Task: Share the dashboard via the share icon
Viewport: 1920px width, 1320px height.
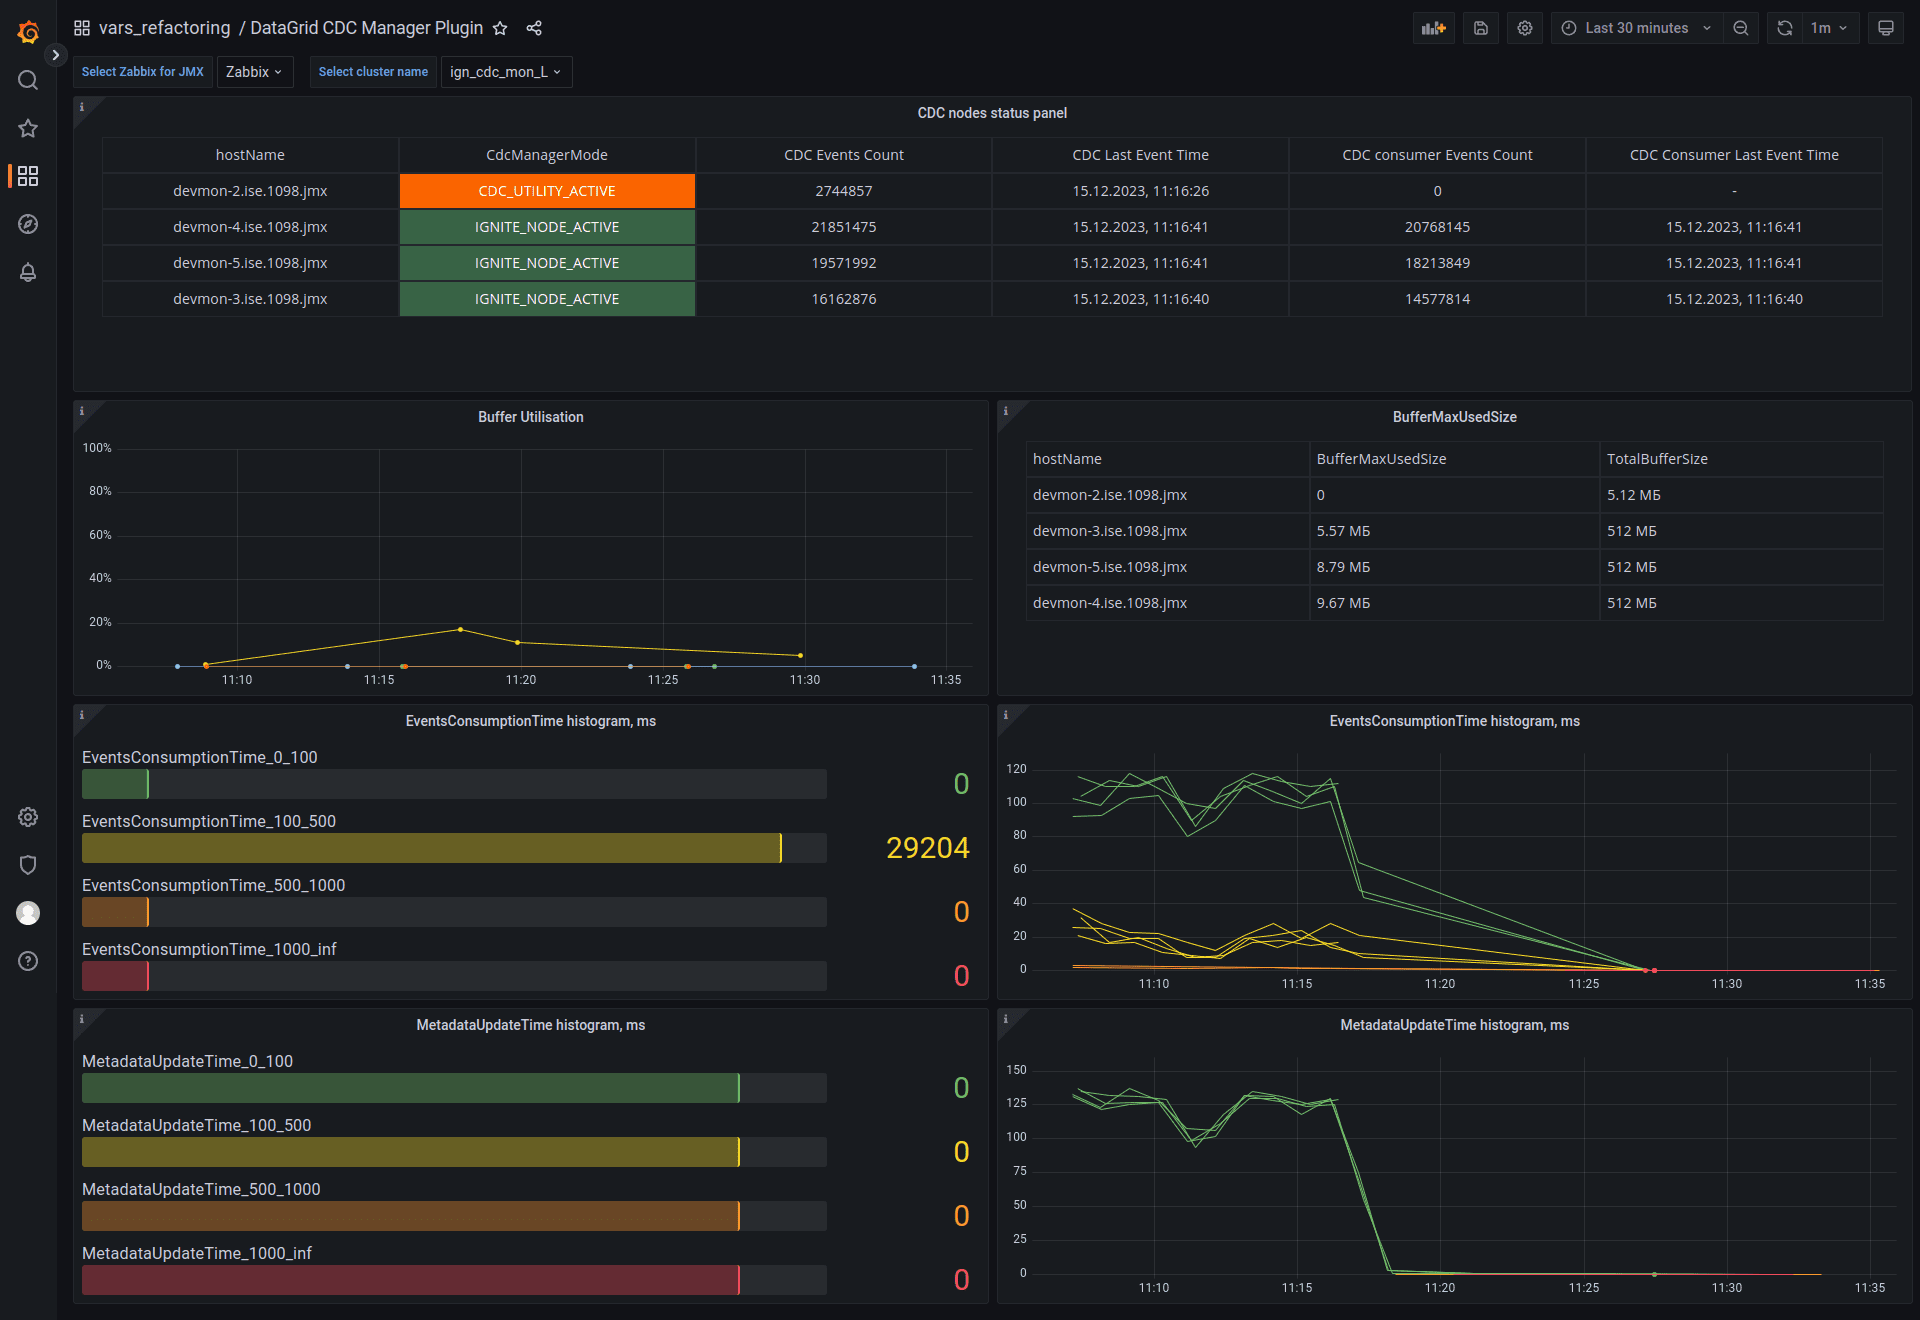Action: (x=534, y=28)
